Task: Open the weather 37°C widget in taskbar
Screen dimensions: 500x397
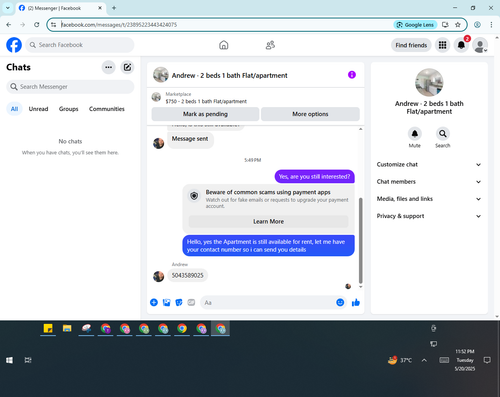Action: pyautogui.click(x=400, y=360)
